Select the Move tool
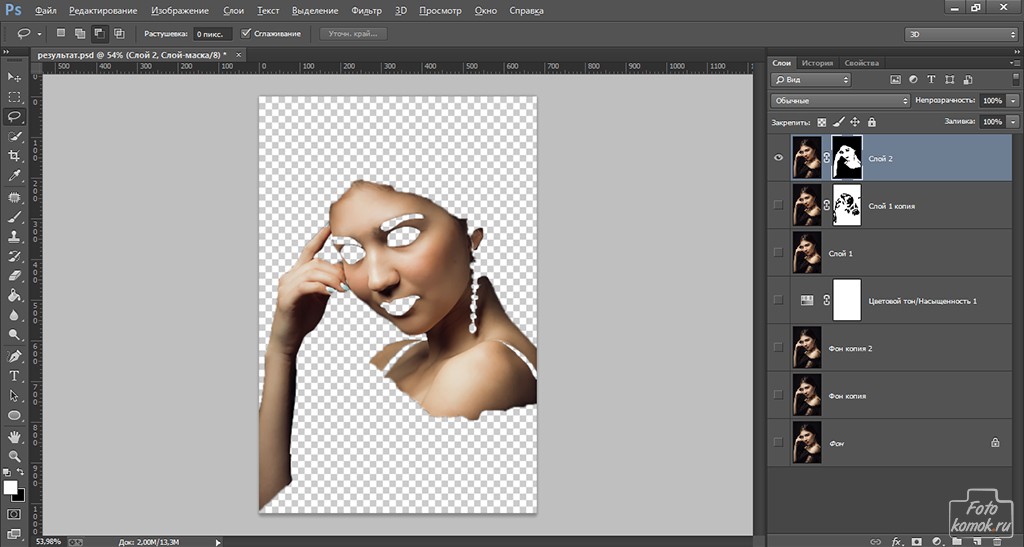 coord(14,77)
